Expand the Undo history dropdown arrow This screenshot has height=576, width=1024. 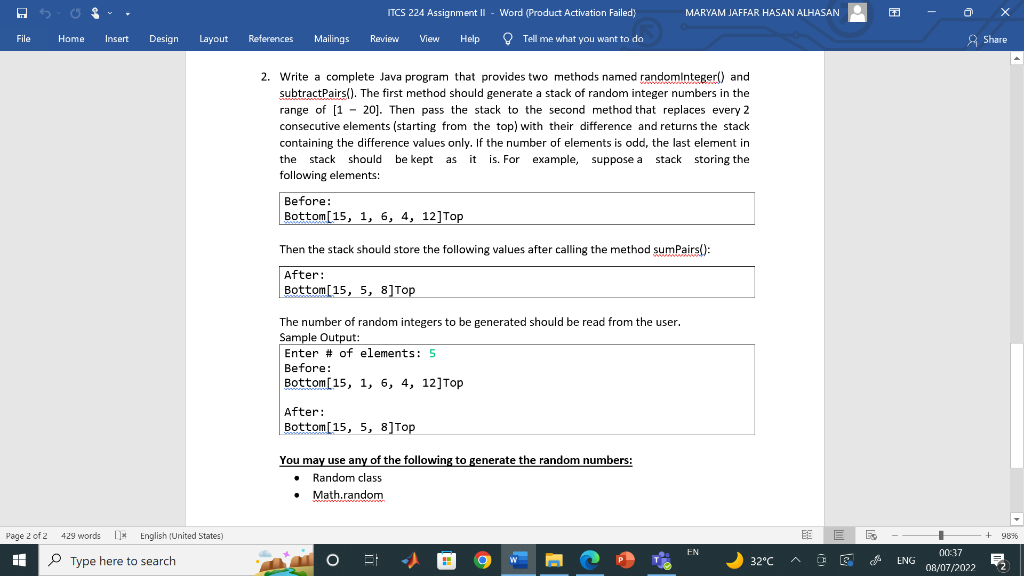(x=58, y=13)
